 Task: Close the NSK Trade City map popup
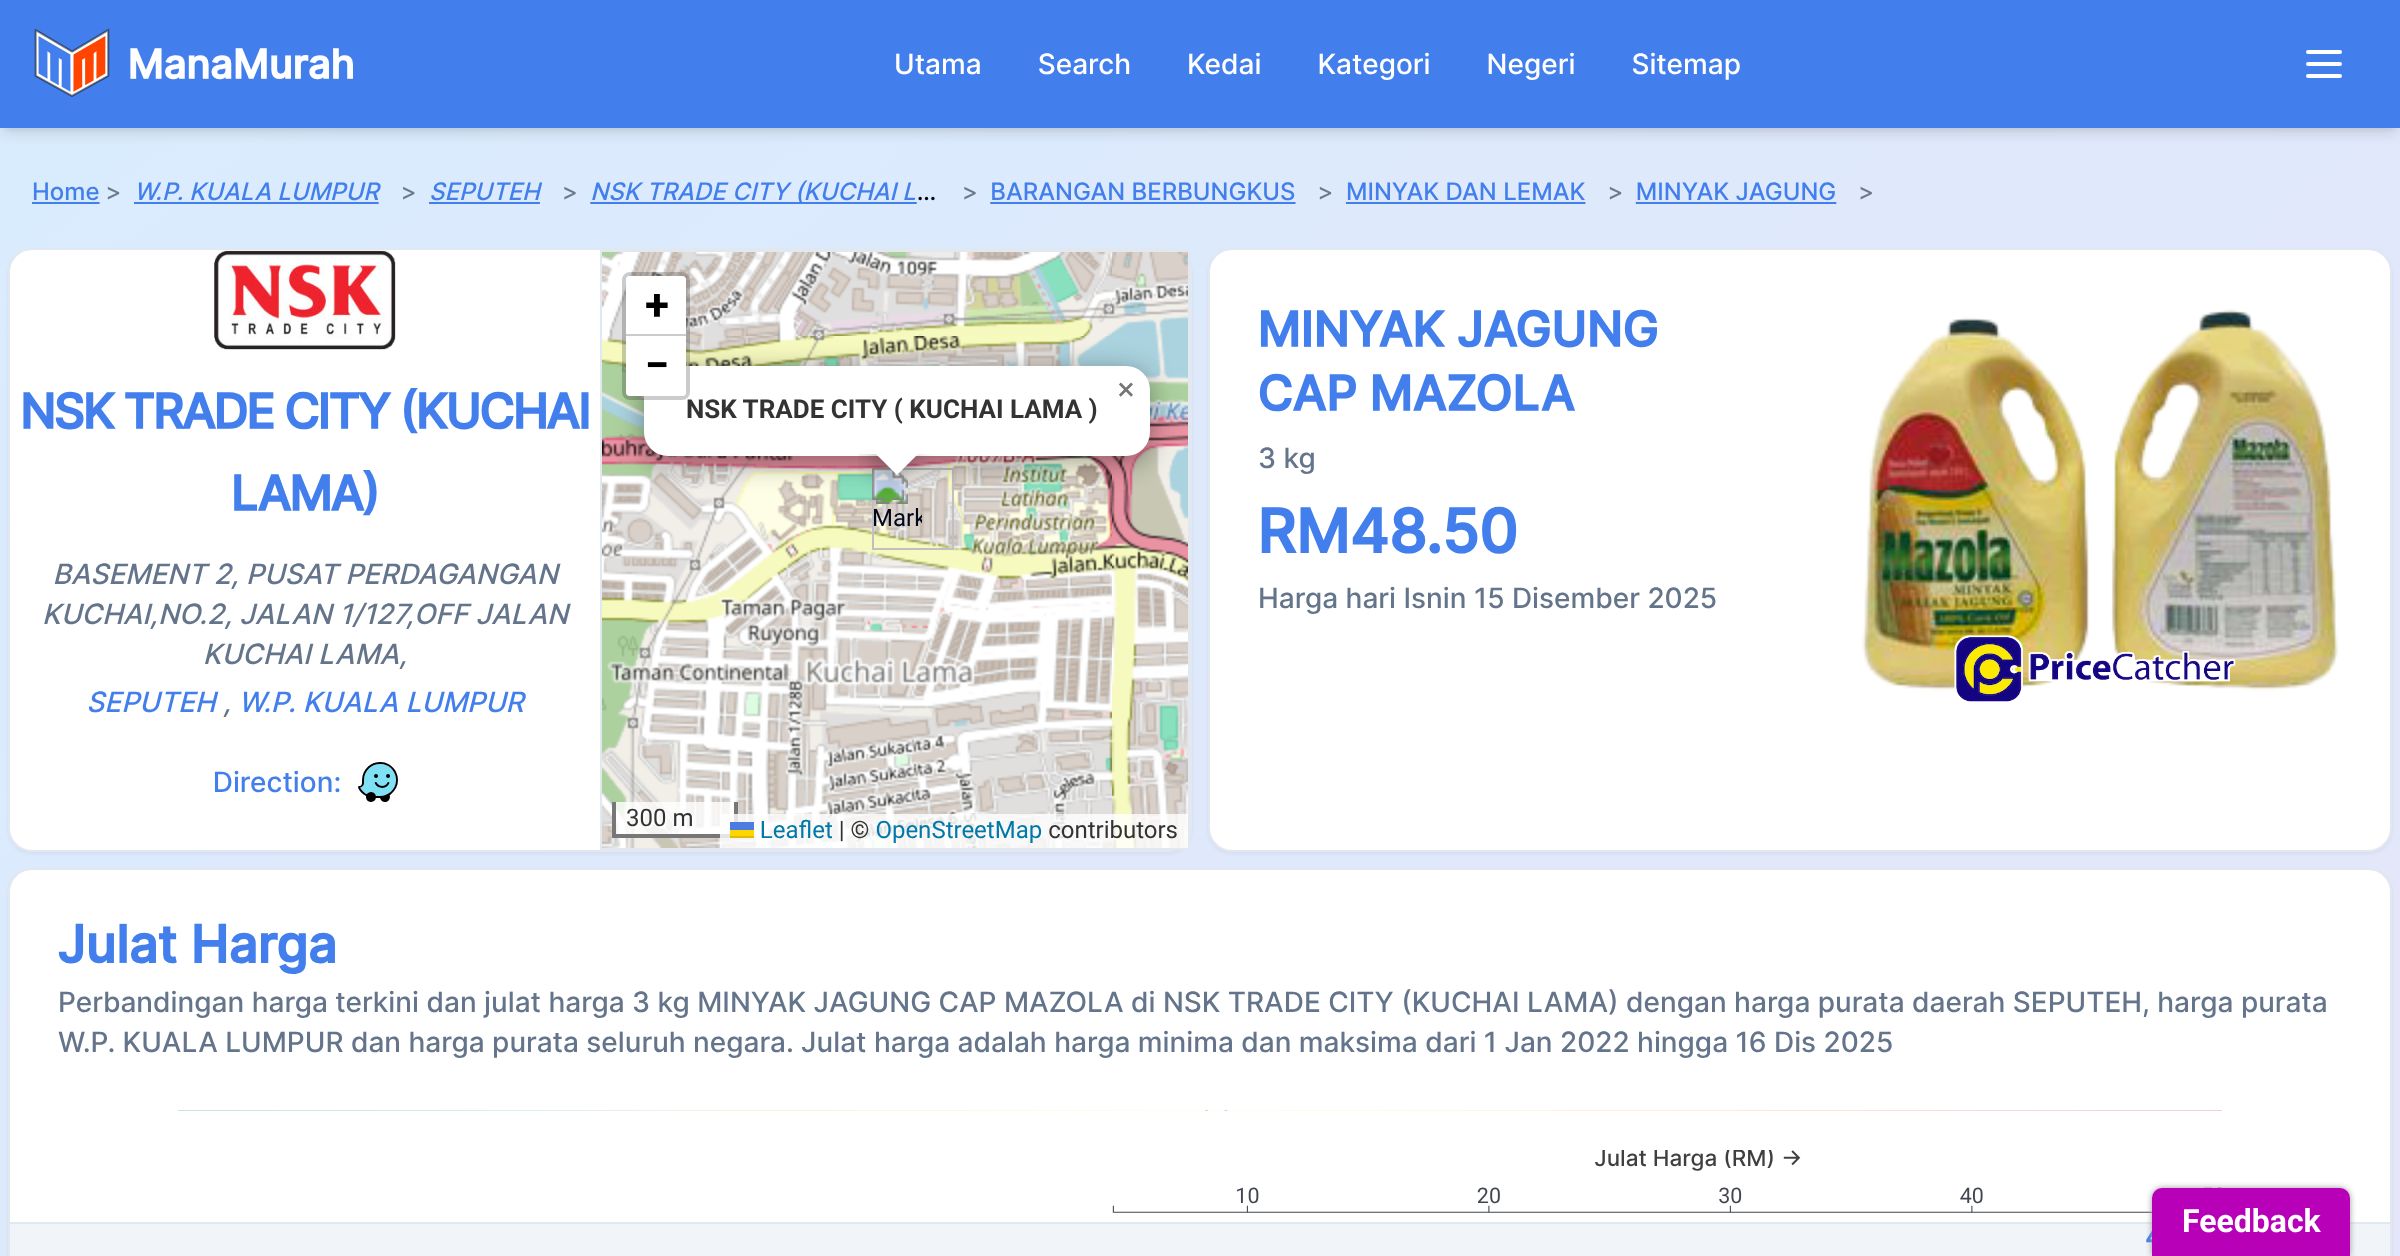pos(1126,390)
